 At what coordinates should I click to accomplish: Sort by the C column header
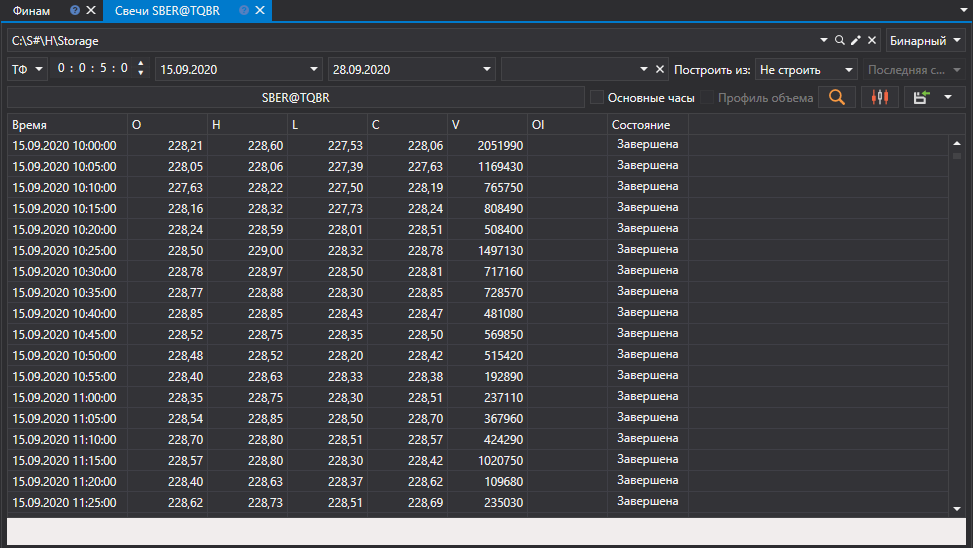(x=408, y=125)
